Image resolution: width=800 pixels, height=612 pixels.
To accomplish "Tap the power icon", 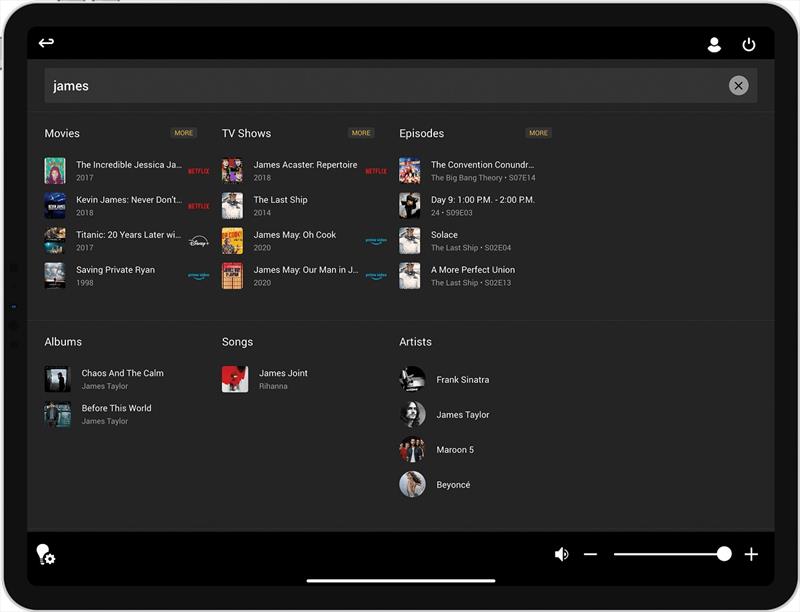I will [748, 45].
